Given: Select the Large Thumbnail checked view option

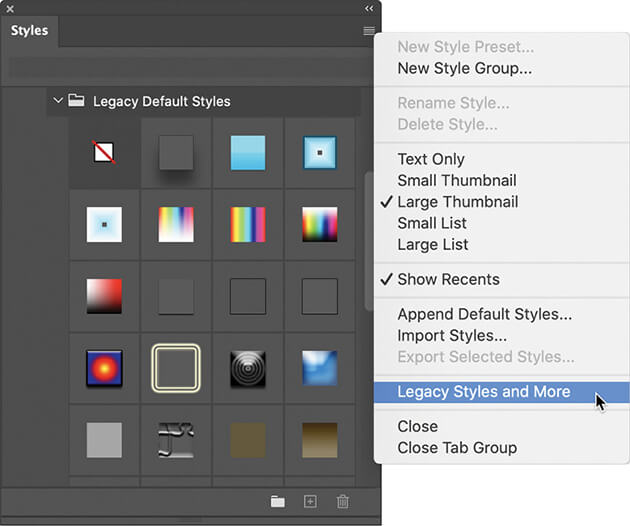Looking at the screenshot, I should pos(457,202).
